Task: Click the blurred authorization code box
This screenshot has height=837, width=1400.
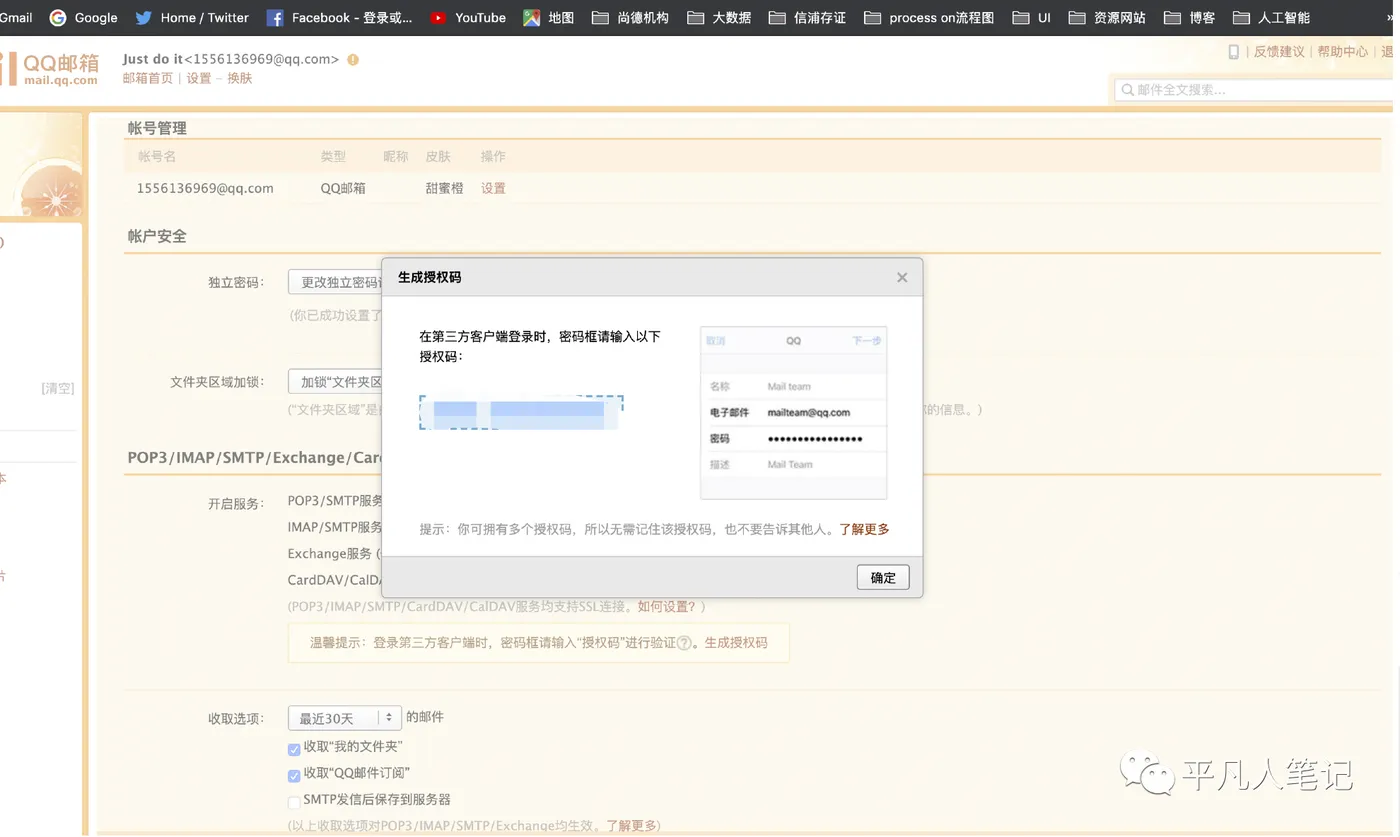Action: point(521,412)
